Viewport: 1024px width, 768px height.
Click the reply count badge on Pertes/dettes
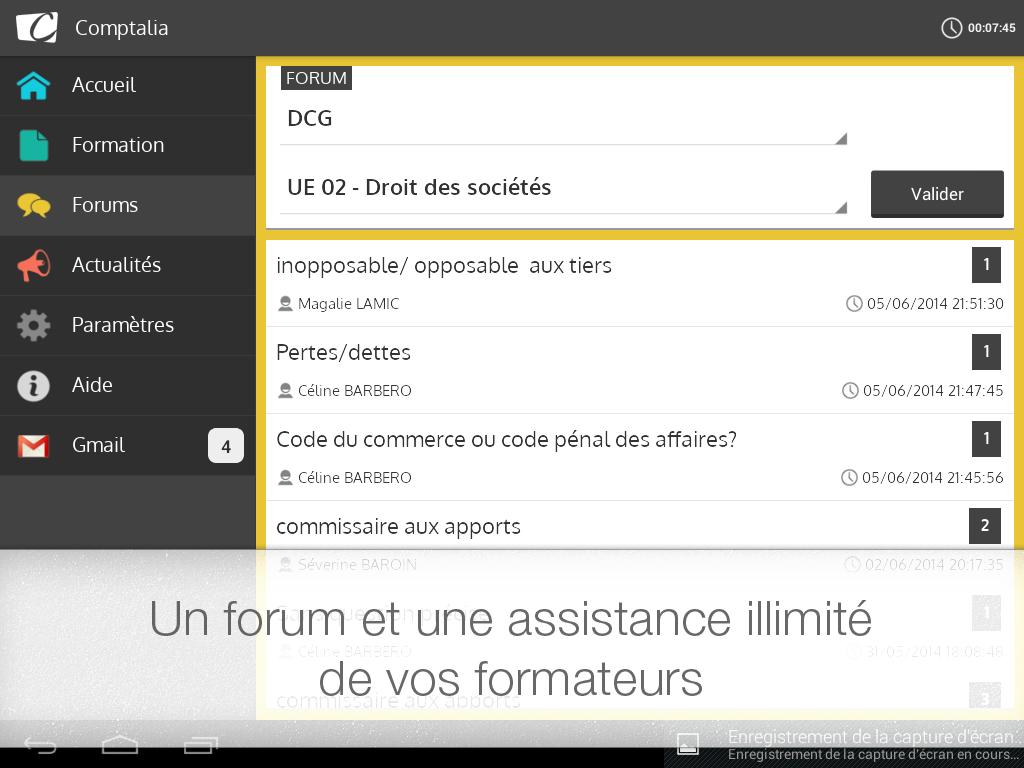click(x=986, y=352)
